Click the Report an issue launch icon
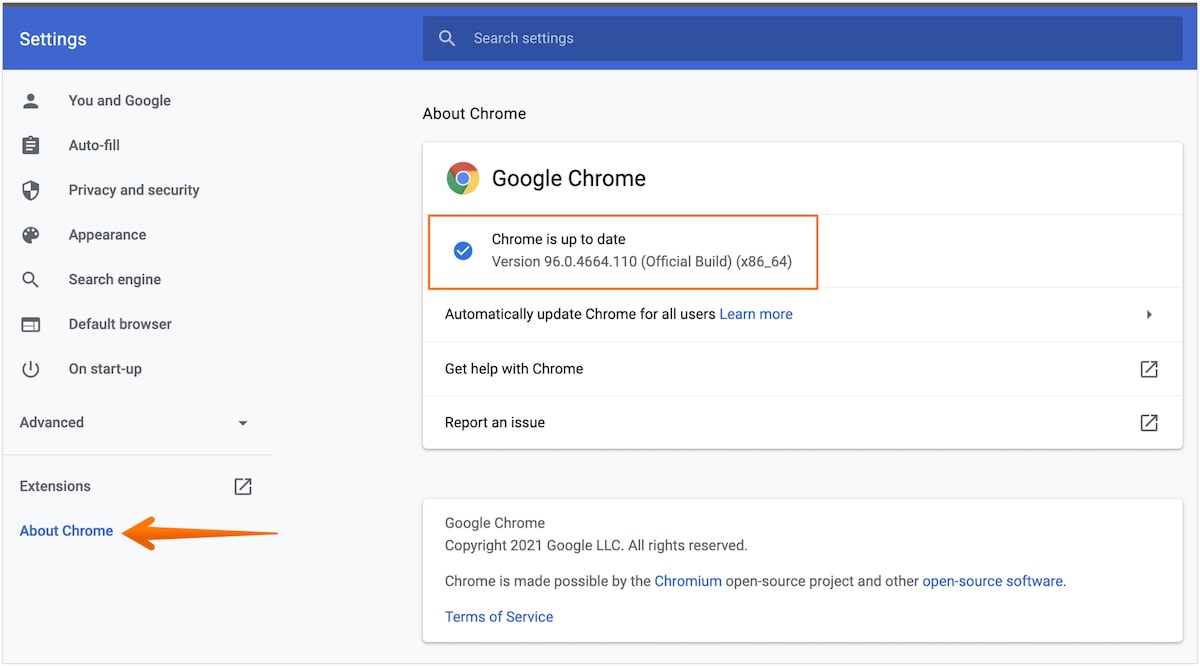Image resolution: width=1200 pixels, height=666 pixels. point(1148,422)
